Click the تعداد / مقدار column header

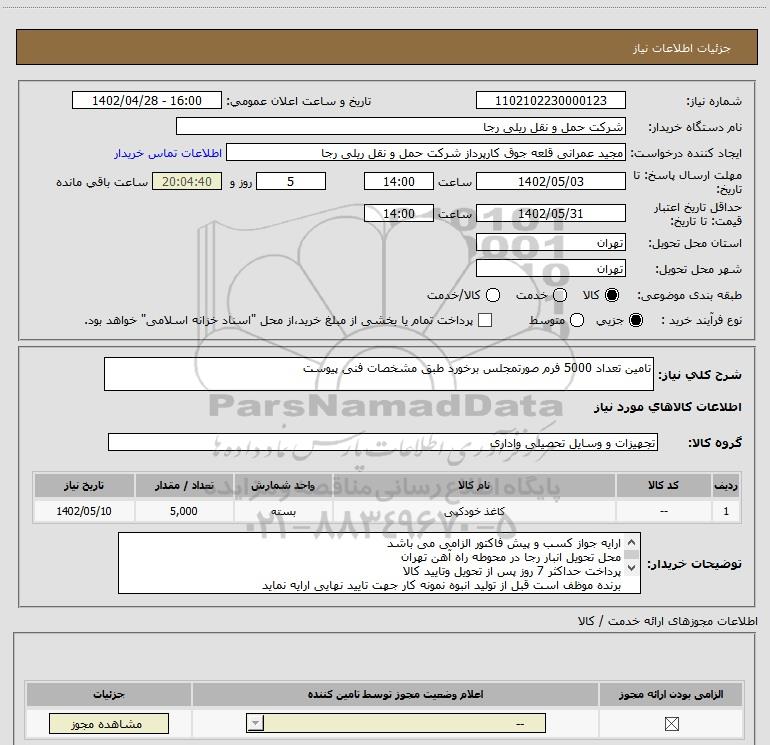[184, 485]
